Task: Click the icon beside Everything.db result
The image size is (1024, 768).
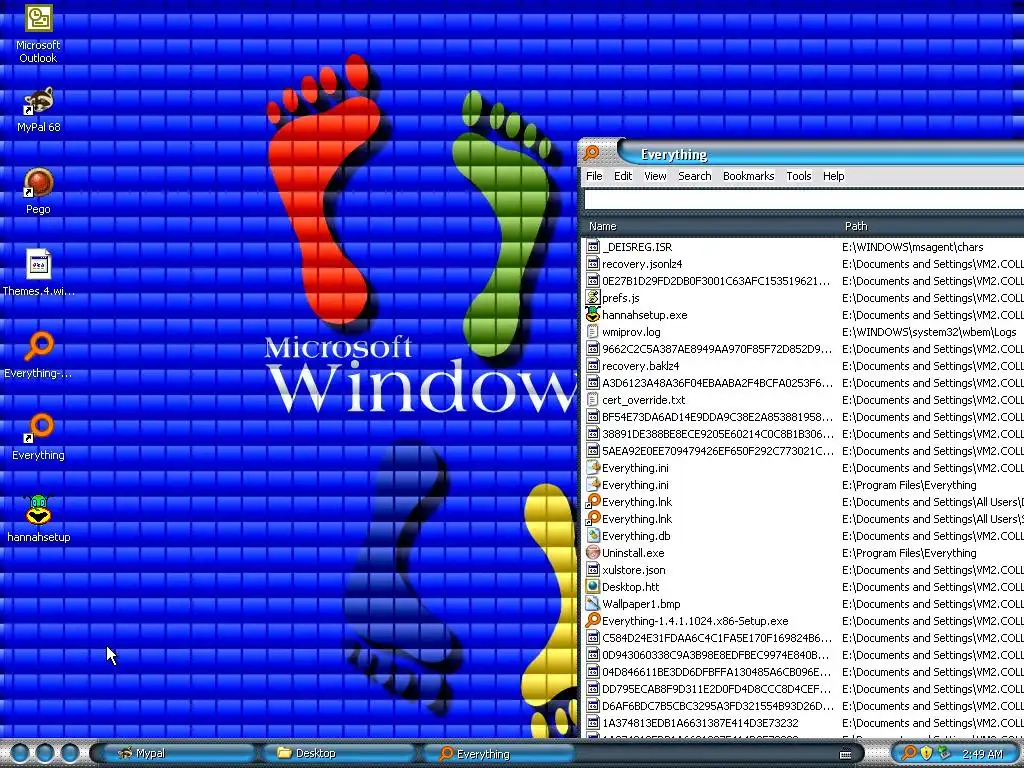Action: pyautogui.click(x=592, y=536)
